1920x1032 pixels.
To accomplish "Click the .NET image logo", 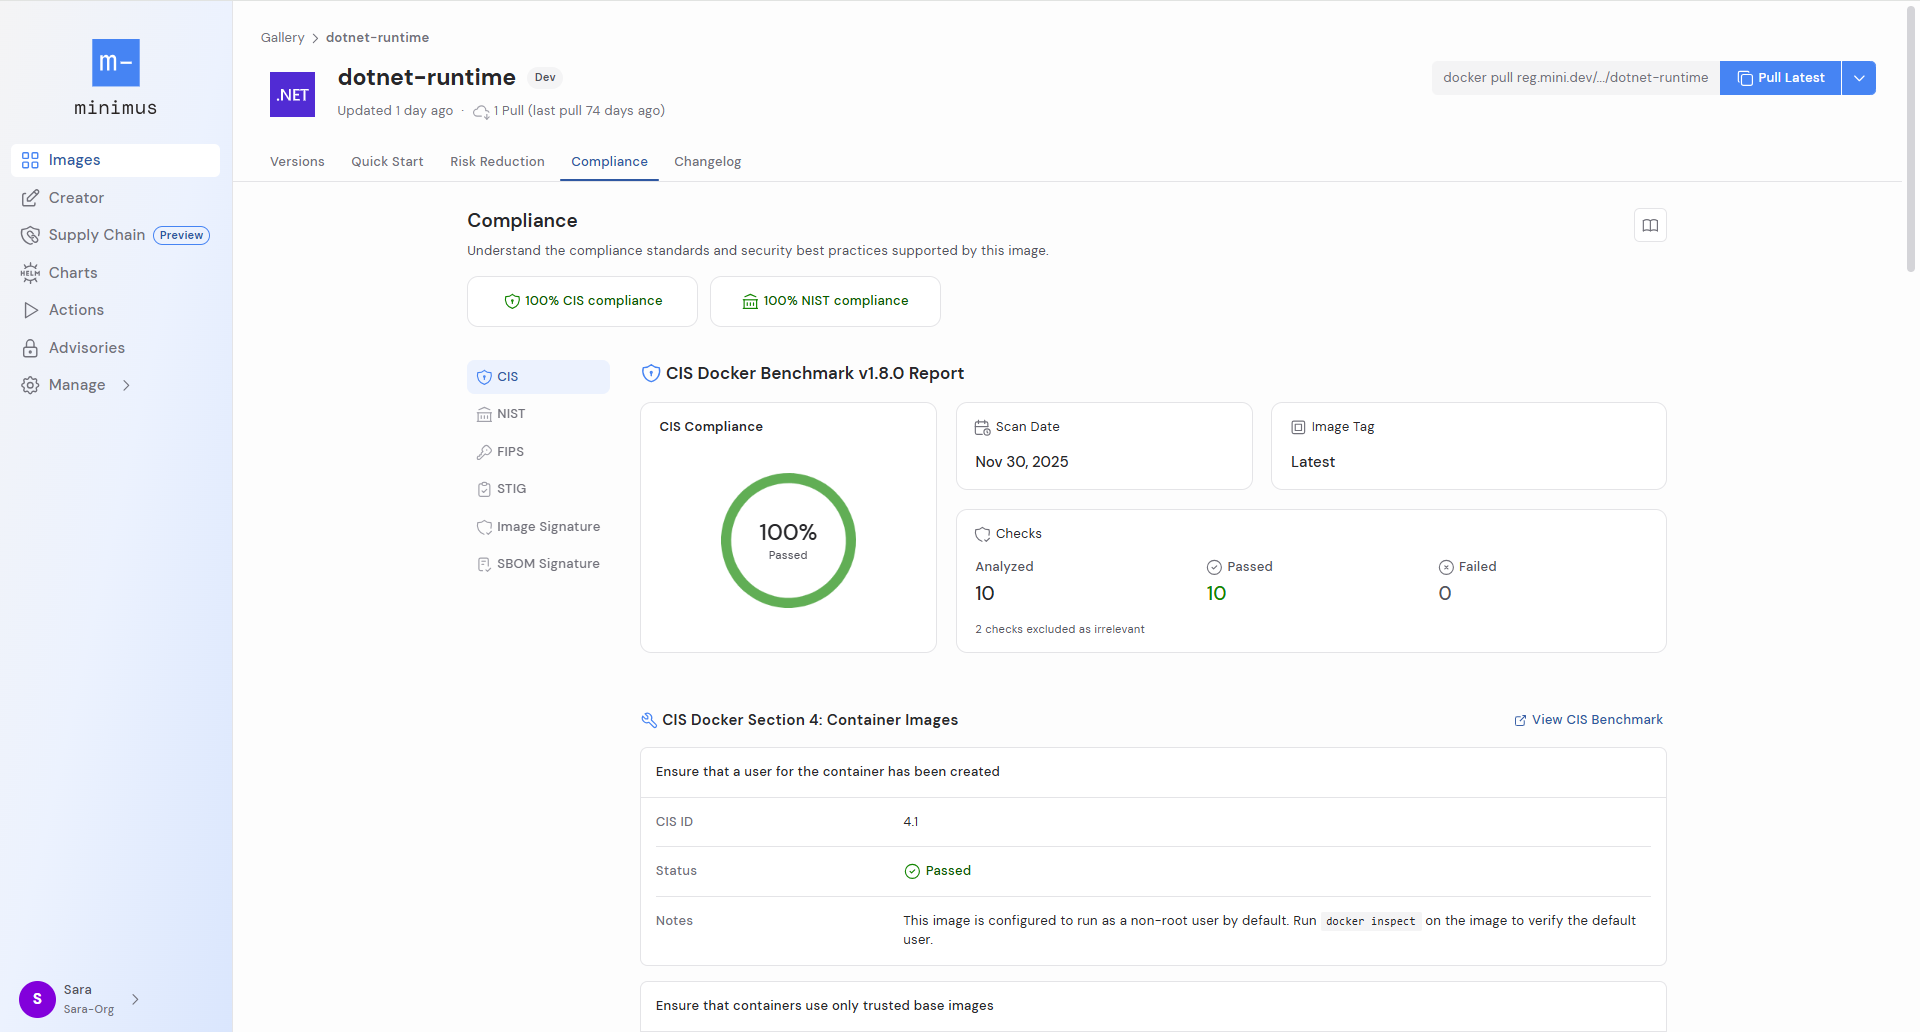I will [x=292, y=94].
